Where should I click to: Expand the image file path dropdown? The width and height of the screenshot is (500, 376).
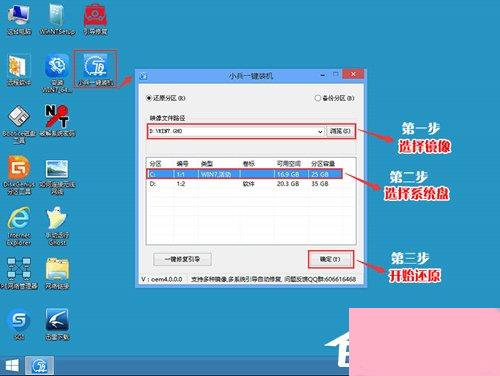pos(320,131)
